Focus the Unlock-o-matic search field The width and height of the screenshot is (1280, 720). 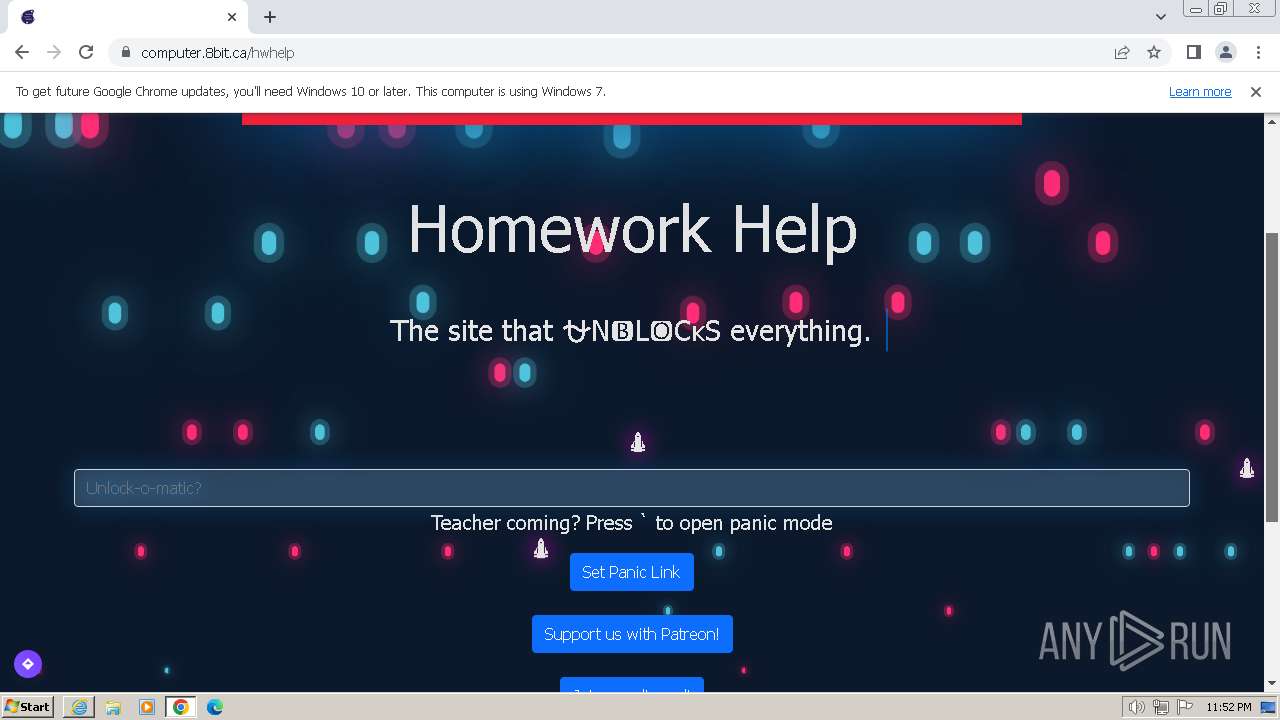point(632,488)
